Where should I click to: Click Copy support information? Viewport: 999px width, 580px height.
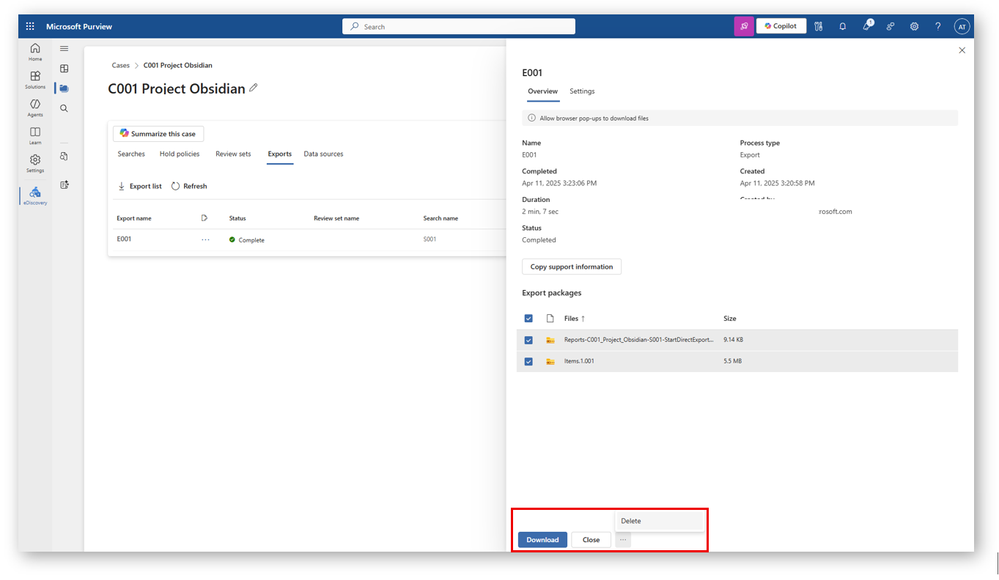(x=571, y=266)
